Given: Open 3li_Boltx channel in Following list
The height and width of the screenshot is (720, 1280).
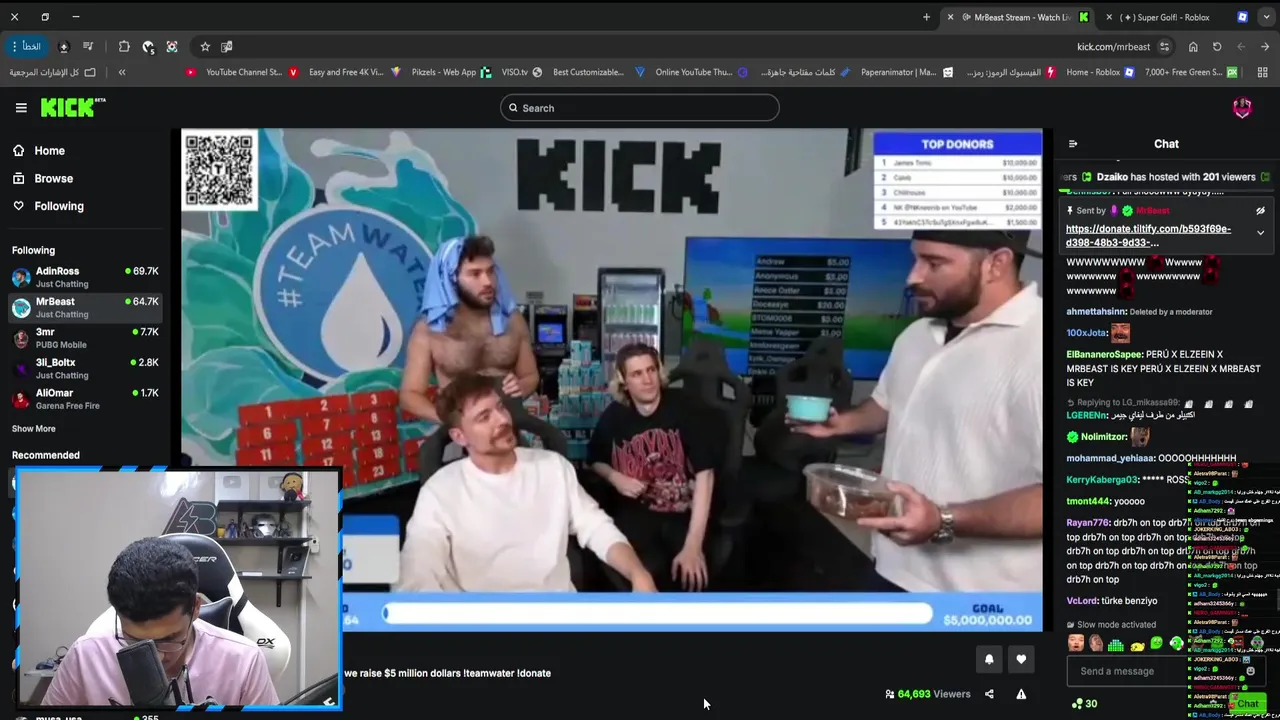Looking at the screenshot, I should [x=86, y=368].
